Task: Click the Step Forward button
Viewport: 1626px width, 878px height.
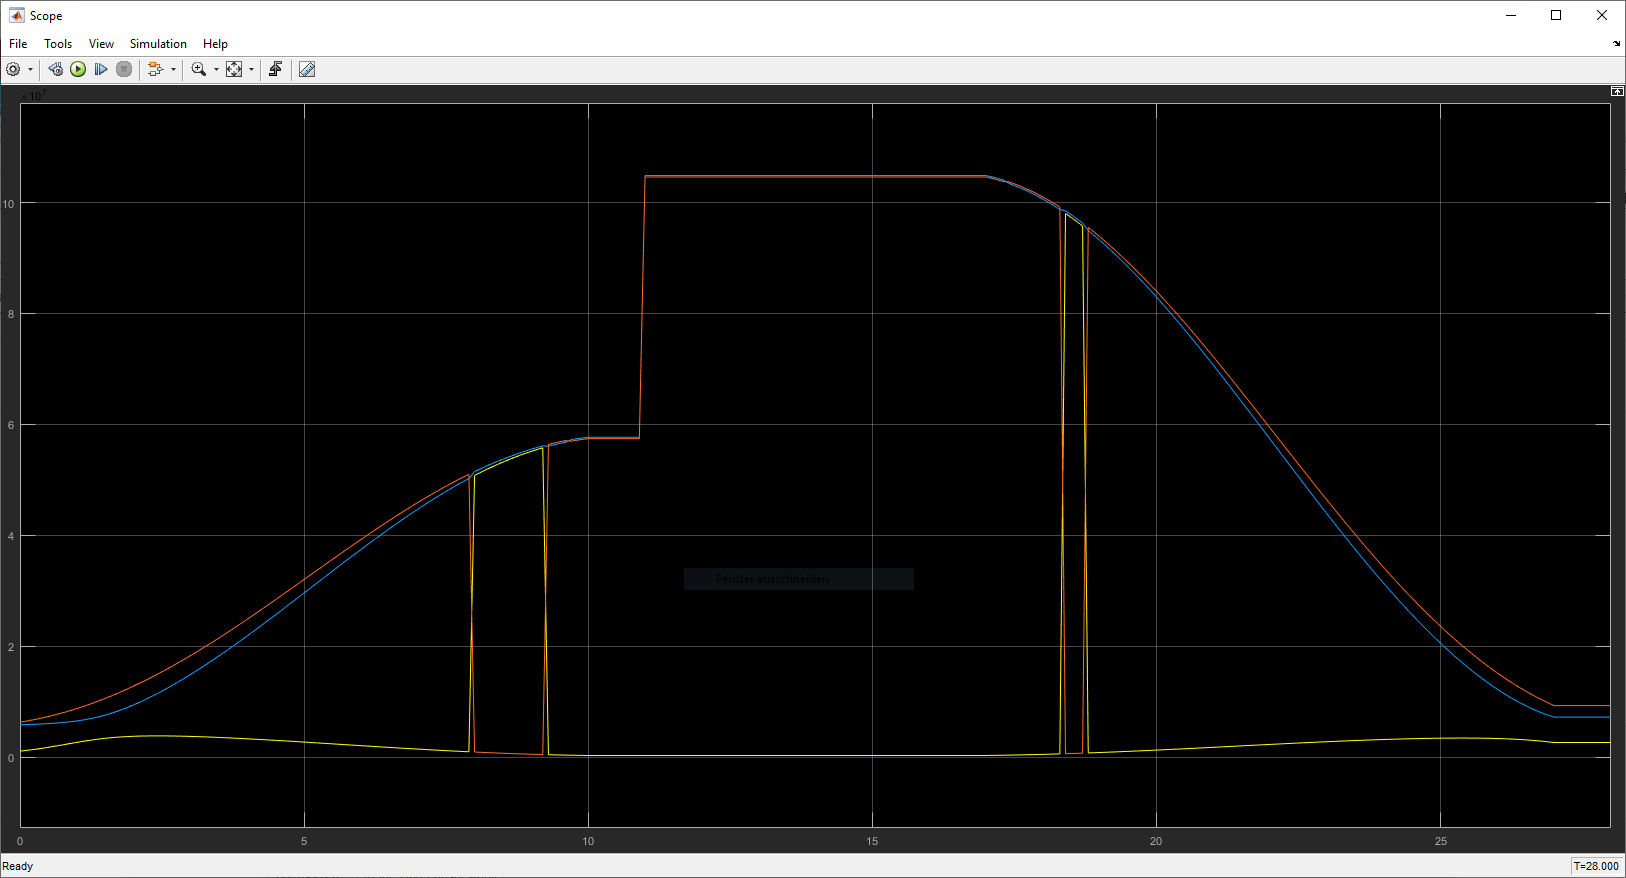Action: pyautogui.click(x=101, y=69)
